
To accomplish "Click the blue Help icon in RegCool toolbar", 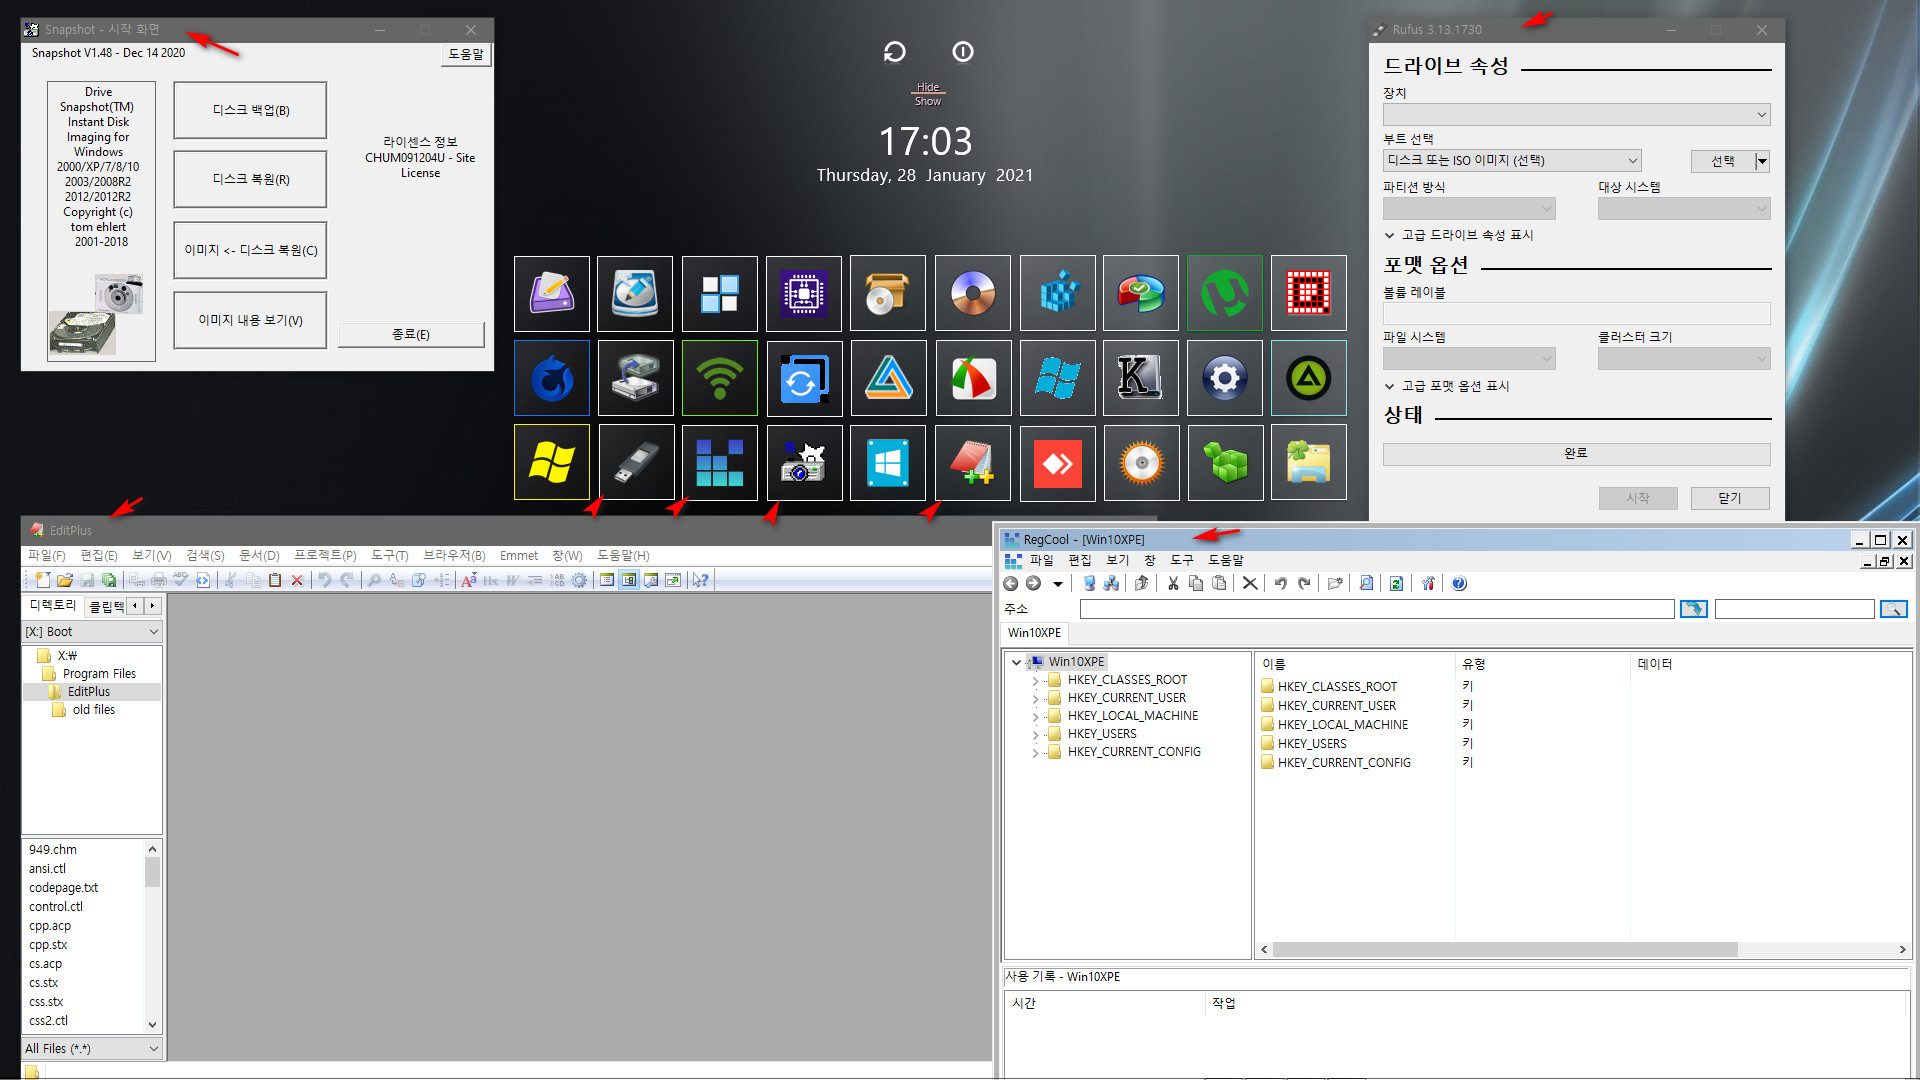I will [1460, 584].
